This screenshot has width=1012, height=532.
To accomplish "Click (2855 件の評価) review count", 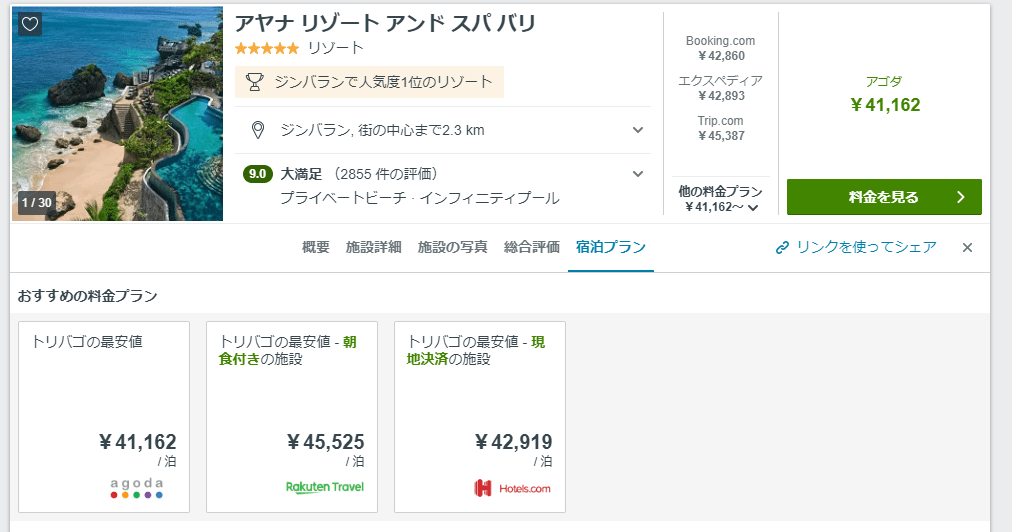I will click(386, 174).
